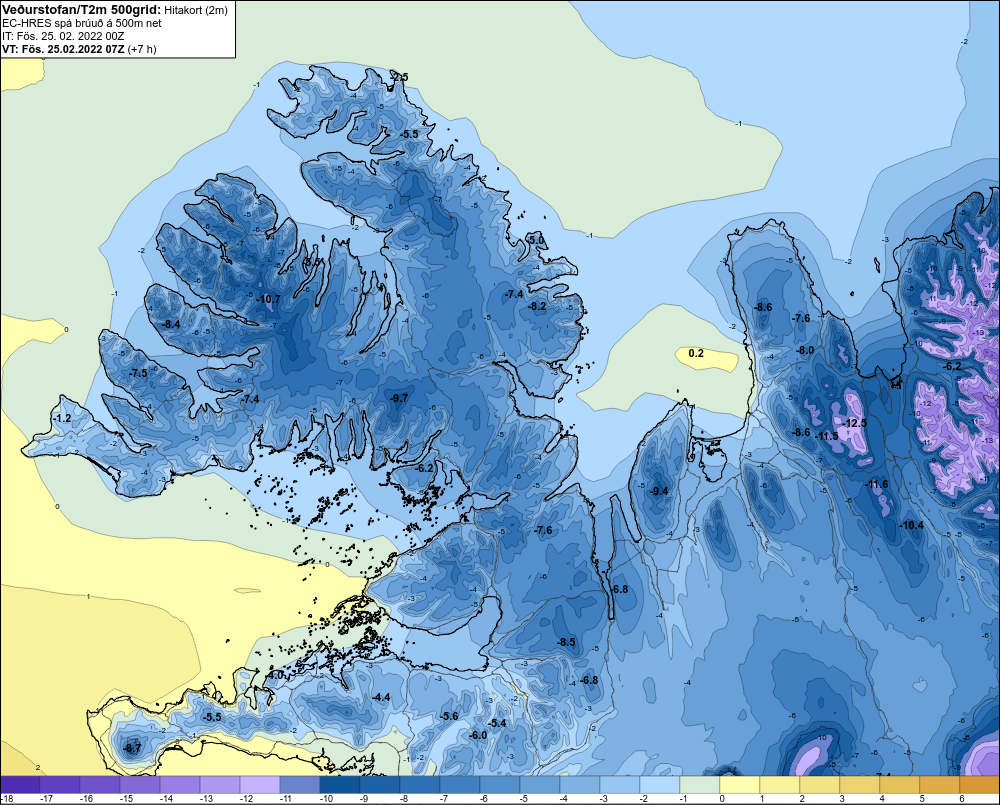Viewport: 1000px width, 805px height.
Task: Click the '-5' legend scale value
Action: click(x=524, y=799)
